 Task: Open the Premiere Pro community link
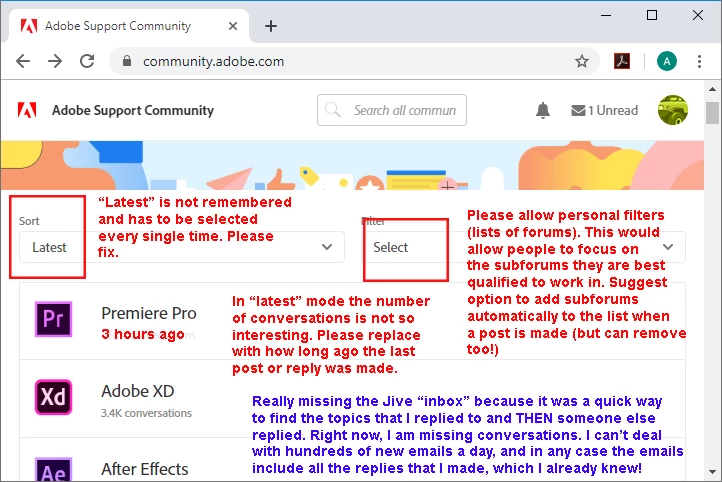point(149,313)
